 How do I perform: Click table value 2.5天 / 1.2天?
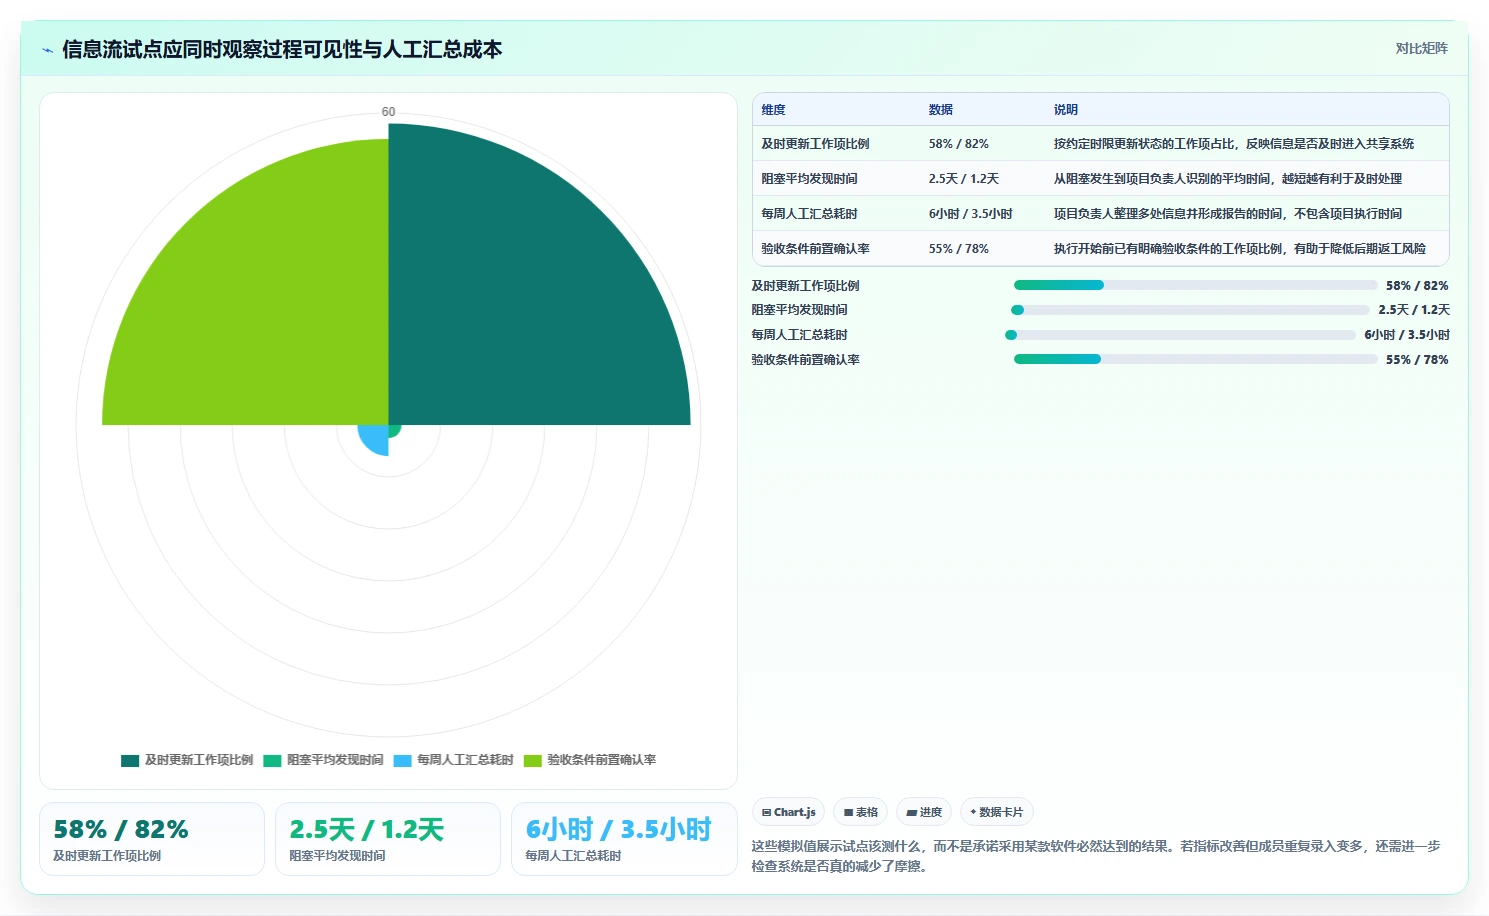pos(963,179)
